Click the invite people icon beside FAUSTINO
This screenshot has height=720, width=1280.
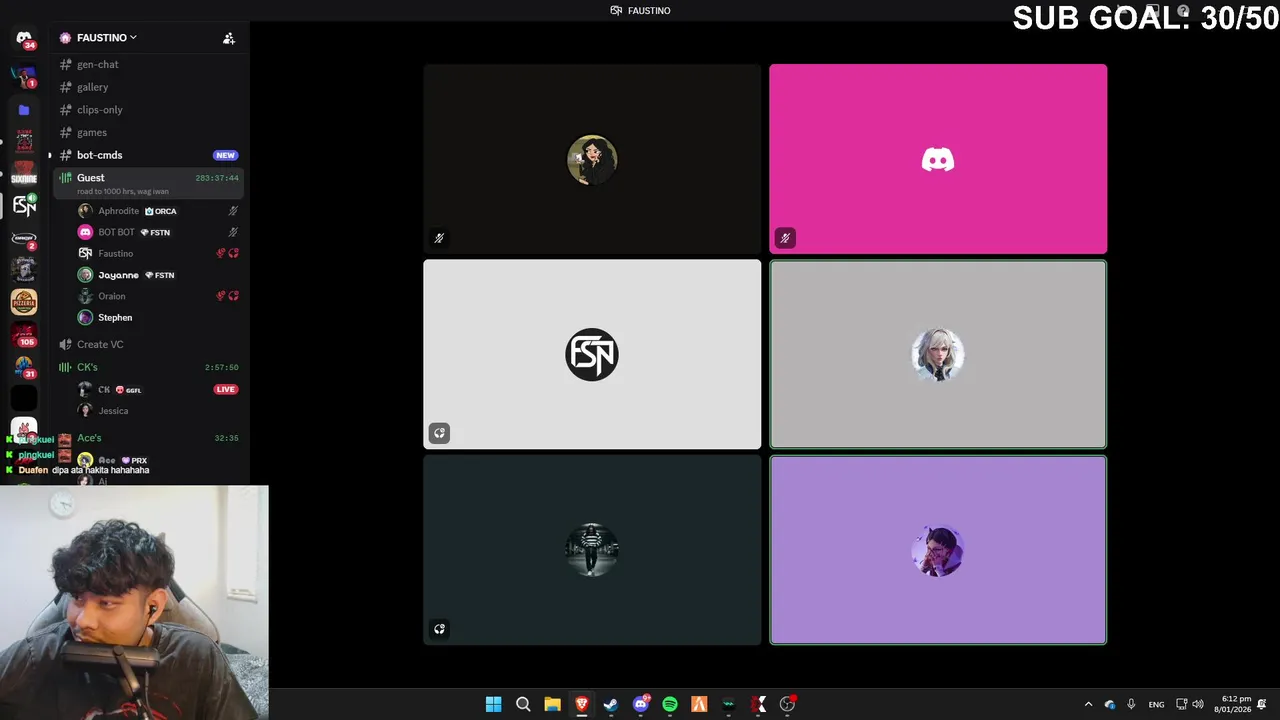(x=229, y=38)
